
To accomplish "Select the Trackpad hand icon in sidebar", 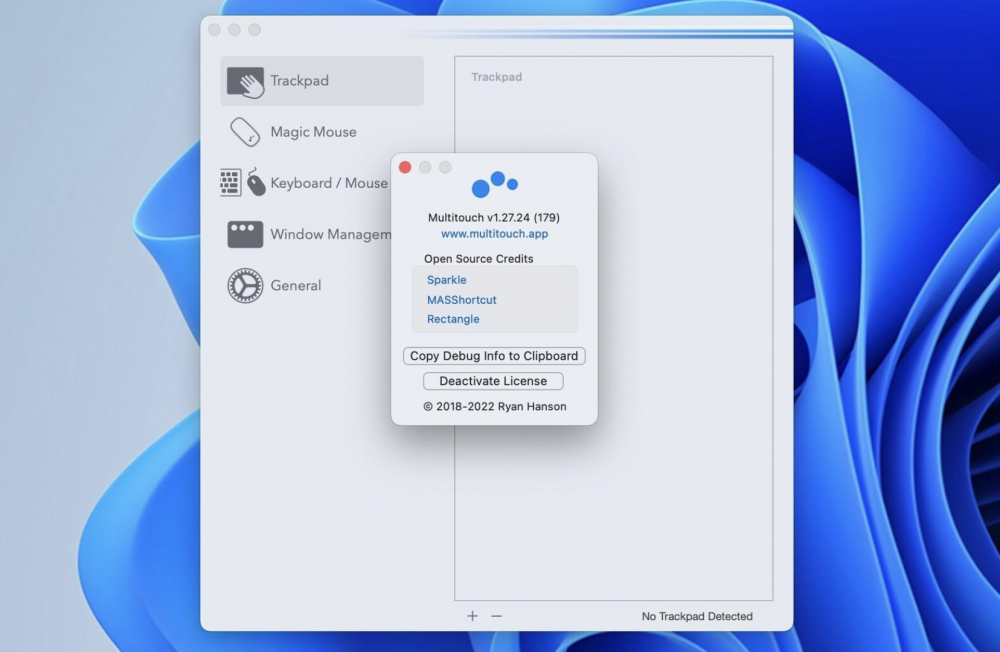I will [x=246, y=82].
